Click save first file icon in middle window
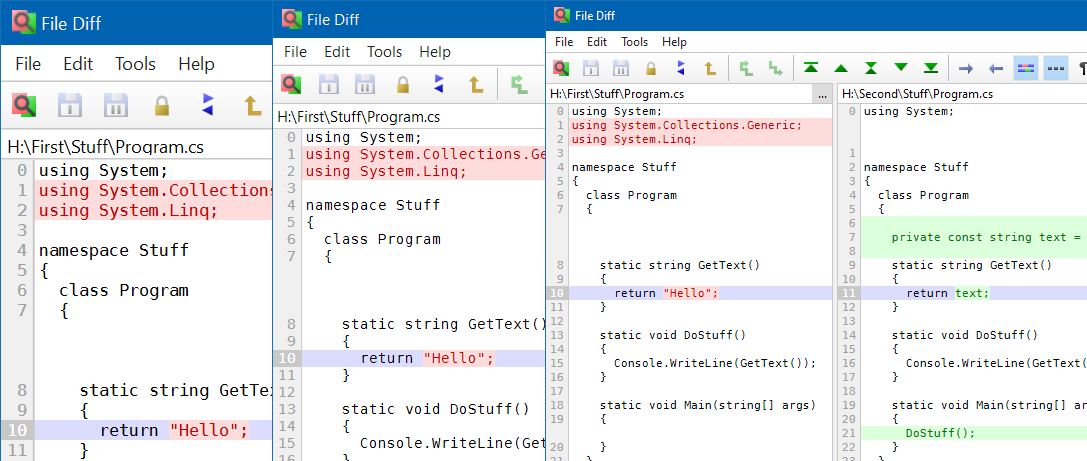Screen dimensions: 1087x461 329,85
